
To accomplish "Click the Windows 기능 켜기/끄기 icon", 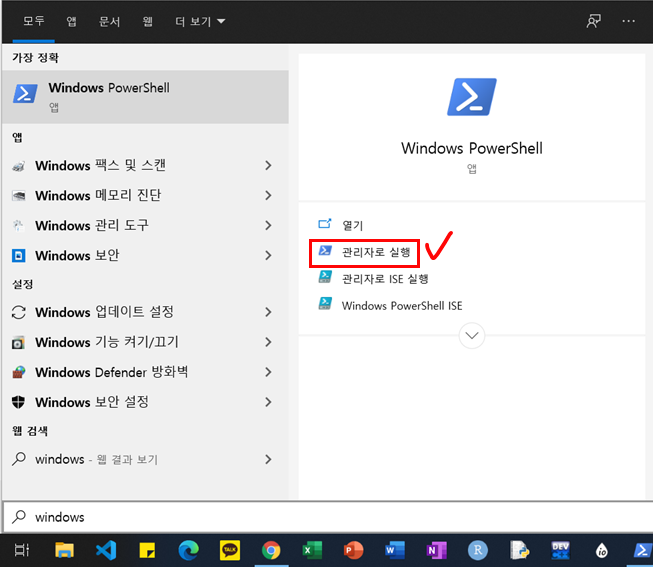I will (x=18, y=342).
